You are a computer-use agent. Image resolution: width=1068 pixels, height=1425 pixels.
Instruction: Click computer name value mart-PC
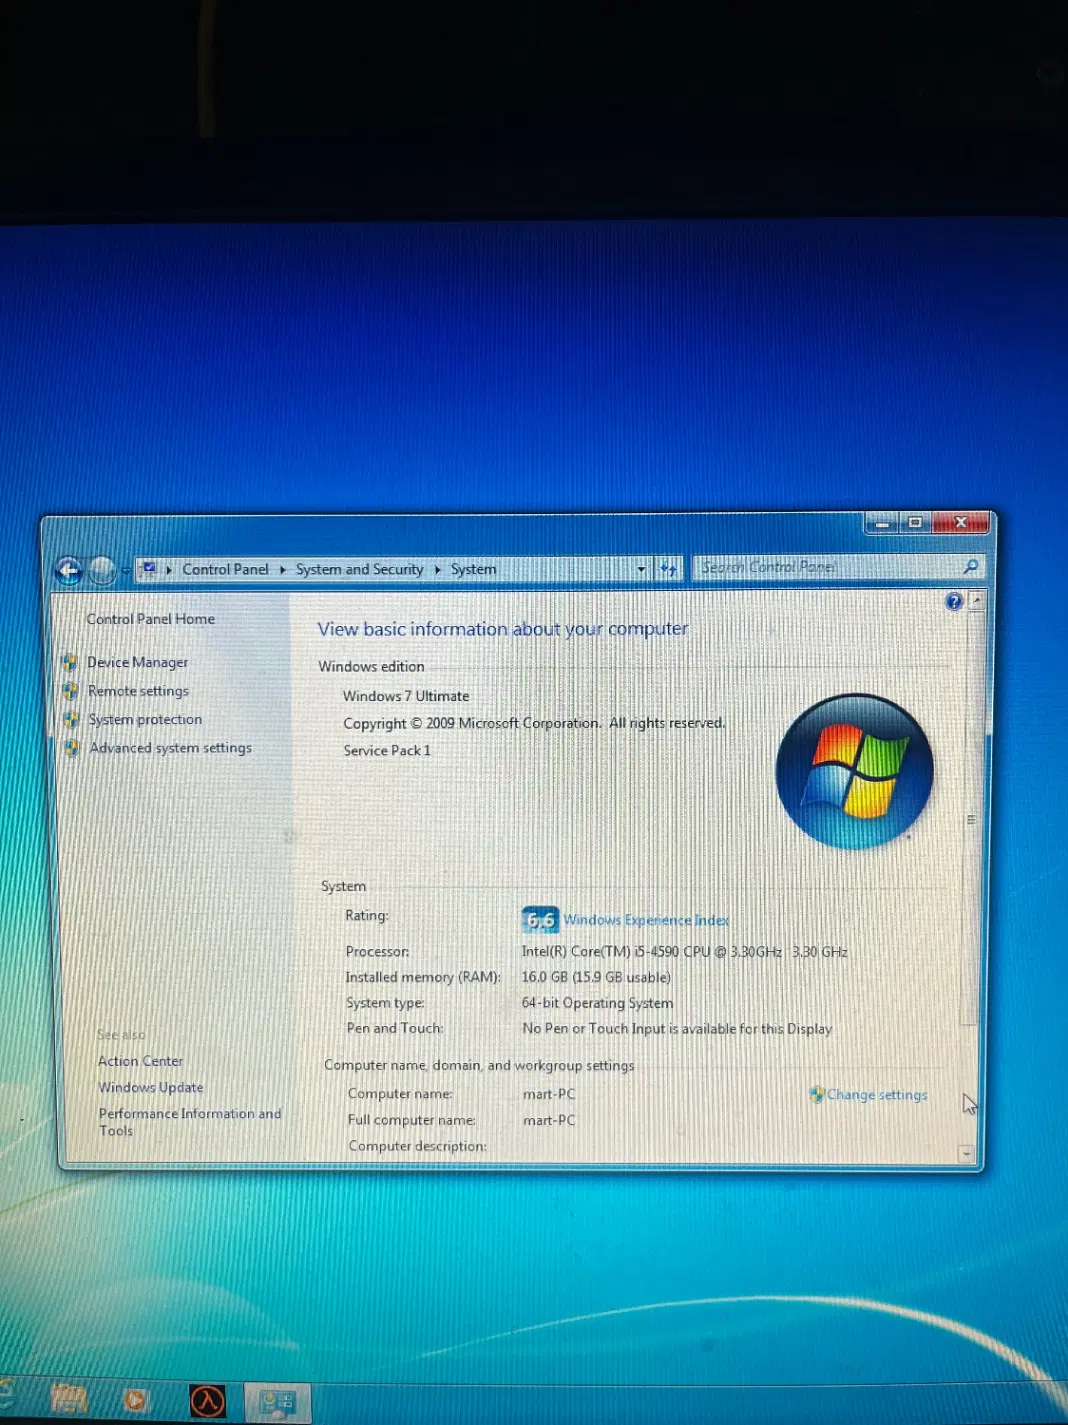[x=549, y=1094]
